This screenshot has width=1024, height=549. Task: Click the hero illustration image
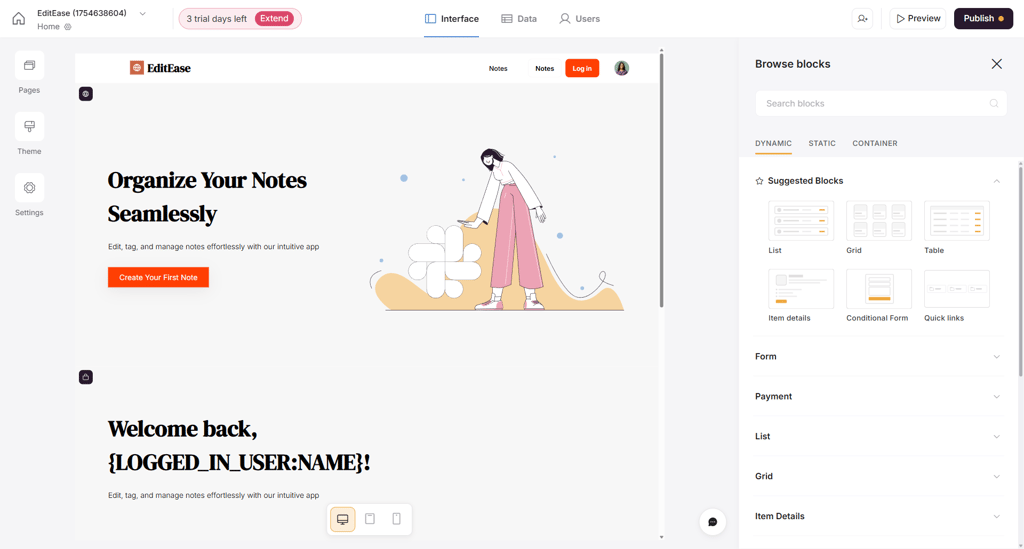coord(497,230)
